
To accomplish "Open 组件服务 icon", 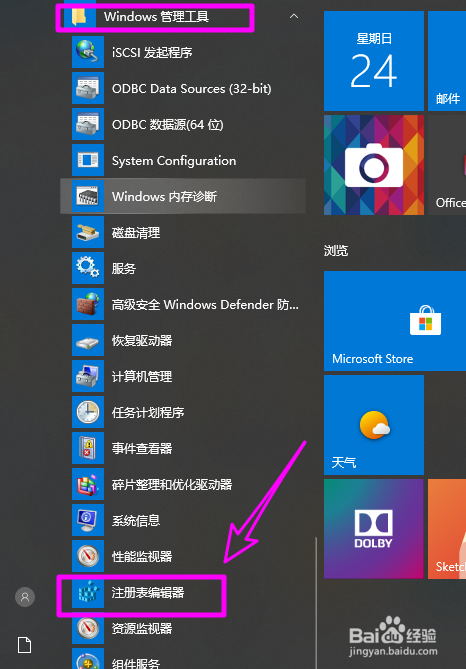I will (x=88, y=659).
